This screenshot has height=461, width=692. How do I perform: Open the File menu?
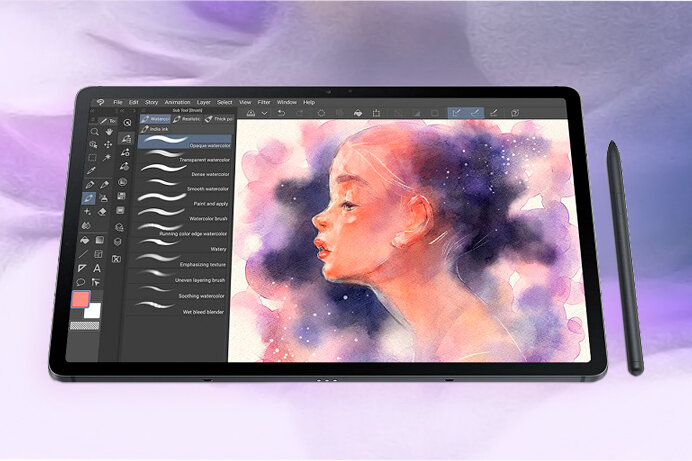tap(117, 102)
